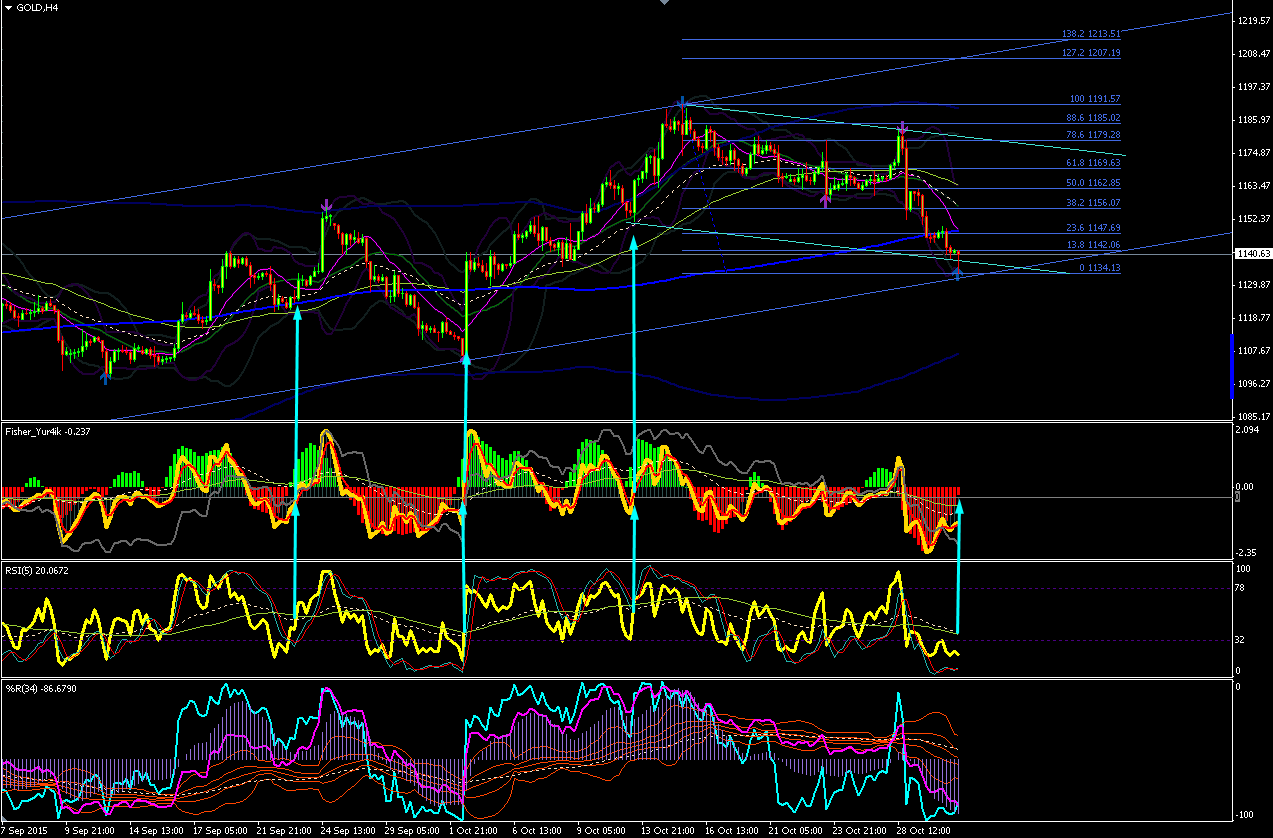
Task: Click the -100 value on %R scale
Action: pos(1246,814)
